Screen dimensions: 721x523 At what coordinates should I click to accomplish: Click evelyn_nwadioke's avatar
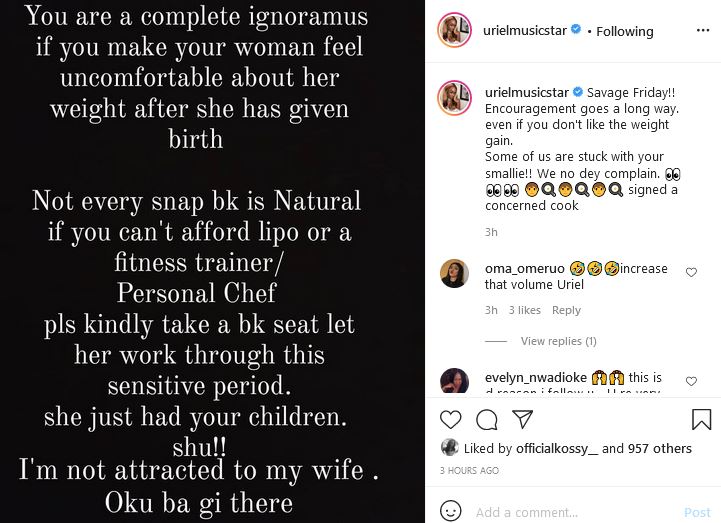pos(454,381)
